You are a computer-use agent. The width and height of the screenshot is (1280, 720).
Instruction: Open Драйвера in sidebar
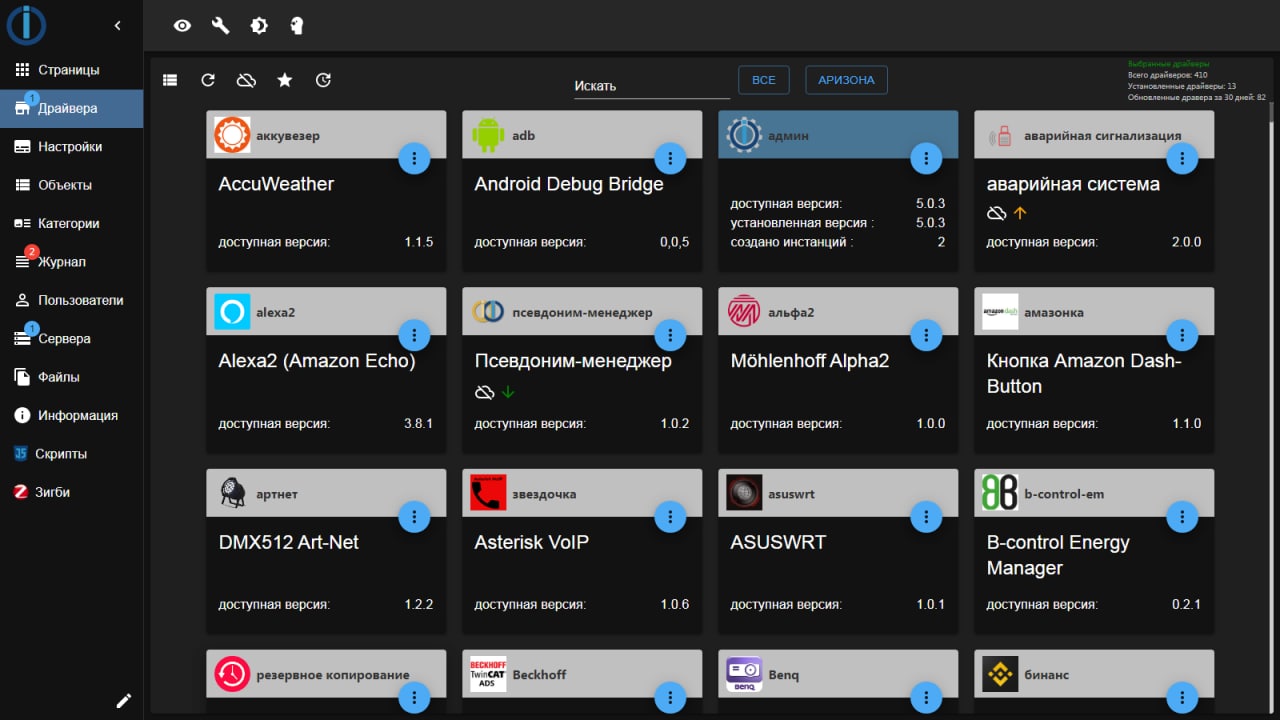[x=71, y=108]
